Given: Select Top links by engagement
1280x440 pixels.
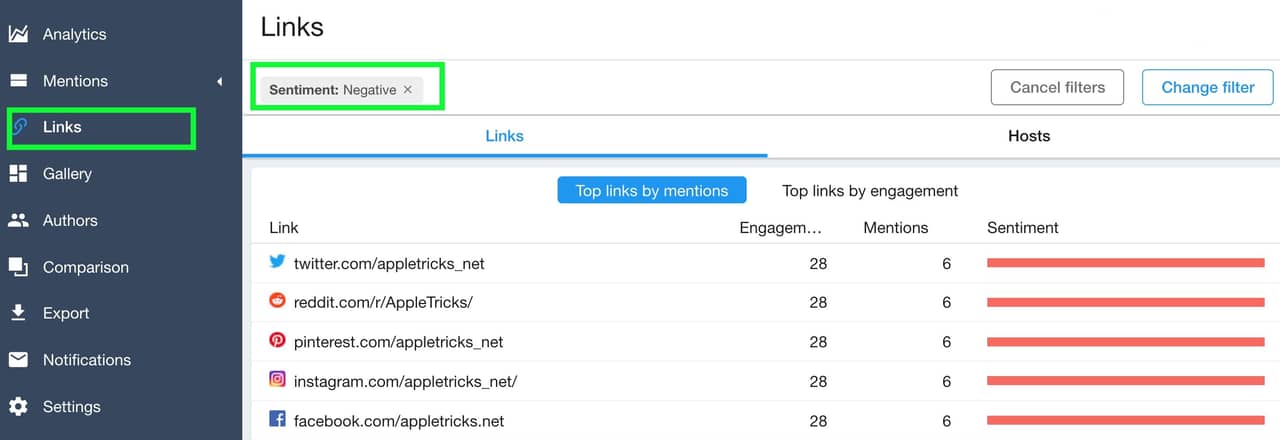Looking at the screenshot, I should (870, 191).
